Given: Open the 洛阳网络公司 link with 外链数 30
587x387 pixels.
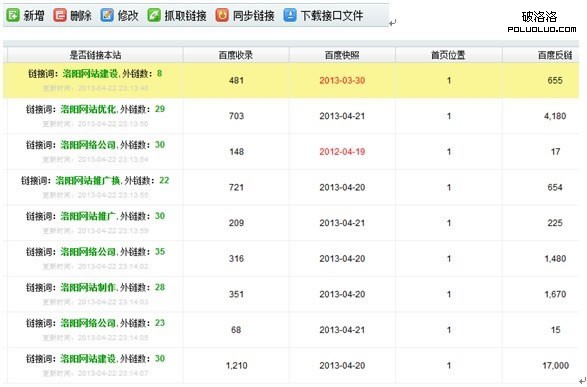Looking at the screenshot, I should (88, 144).
